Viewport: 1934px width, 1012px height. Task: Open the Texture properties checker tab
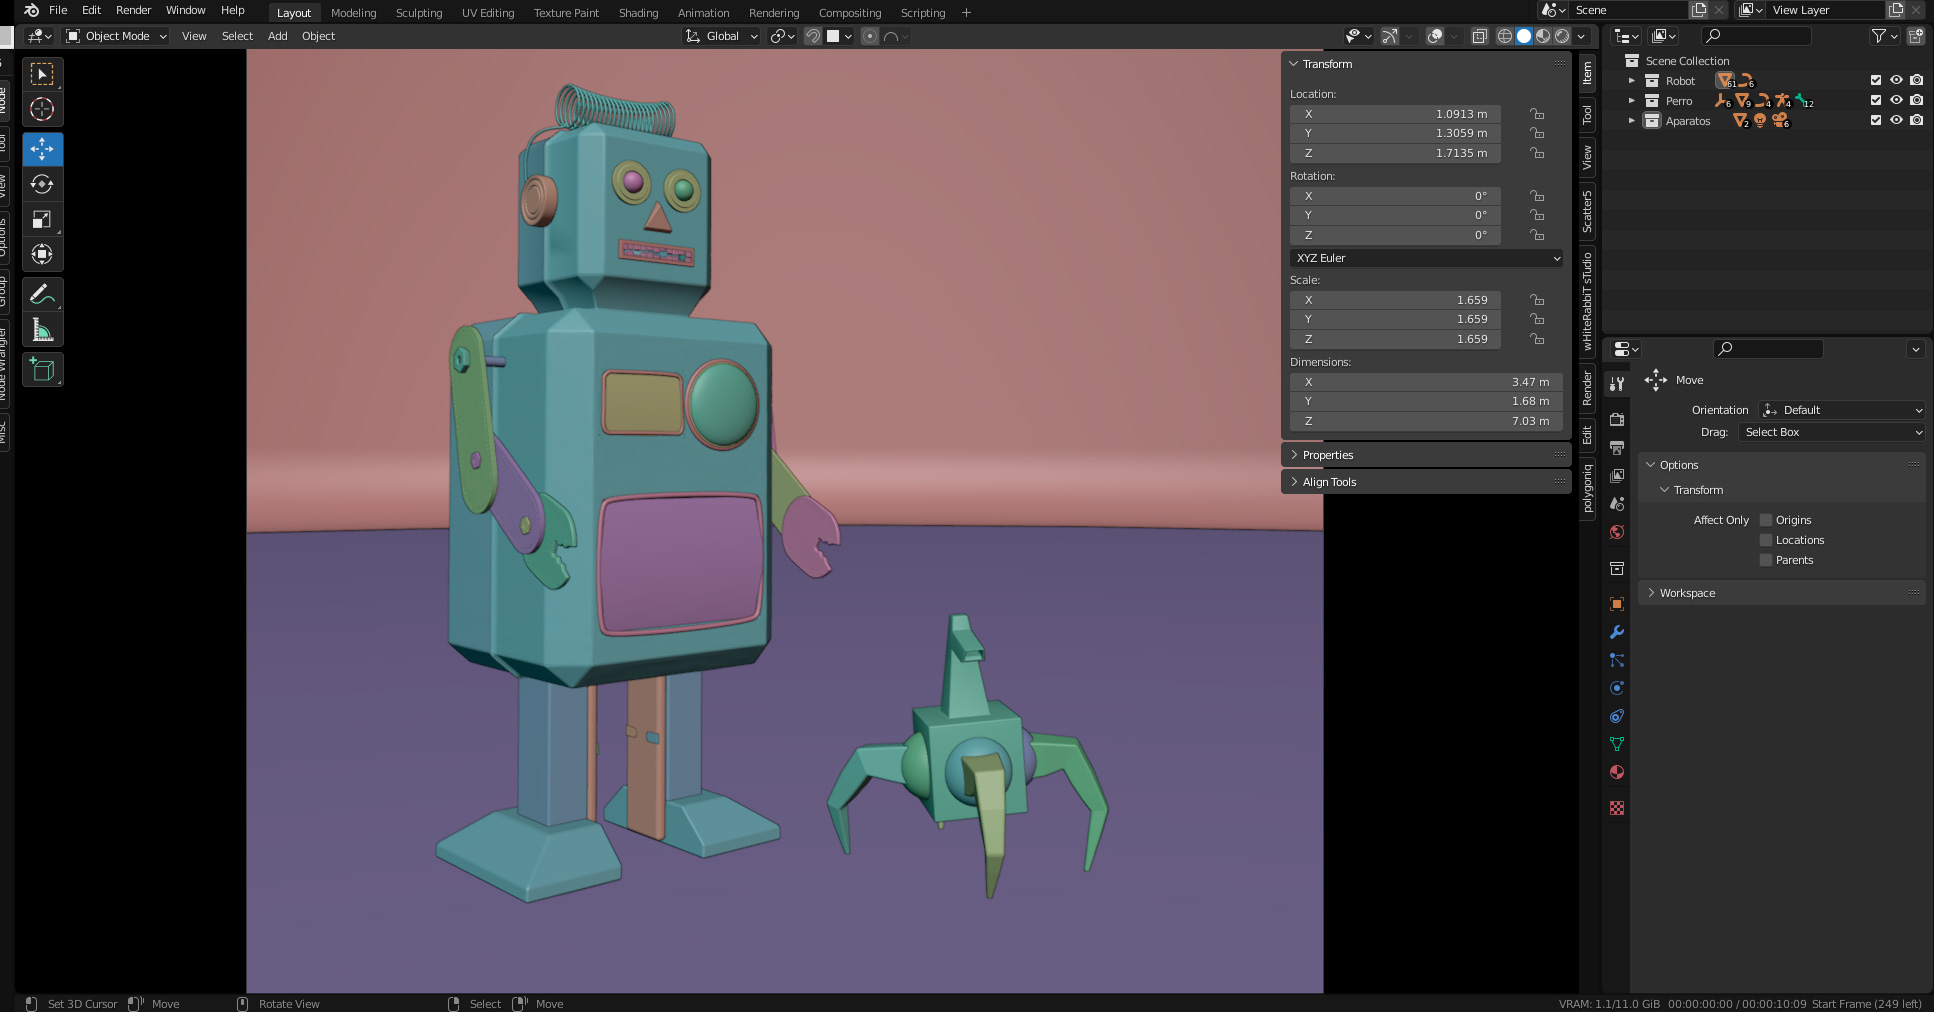tap(1617, 808)
